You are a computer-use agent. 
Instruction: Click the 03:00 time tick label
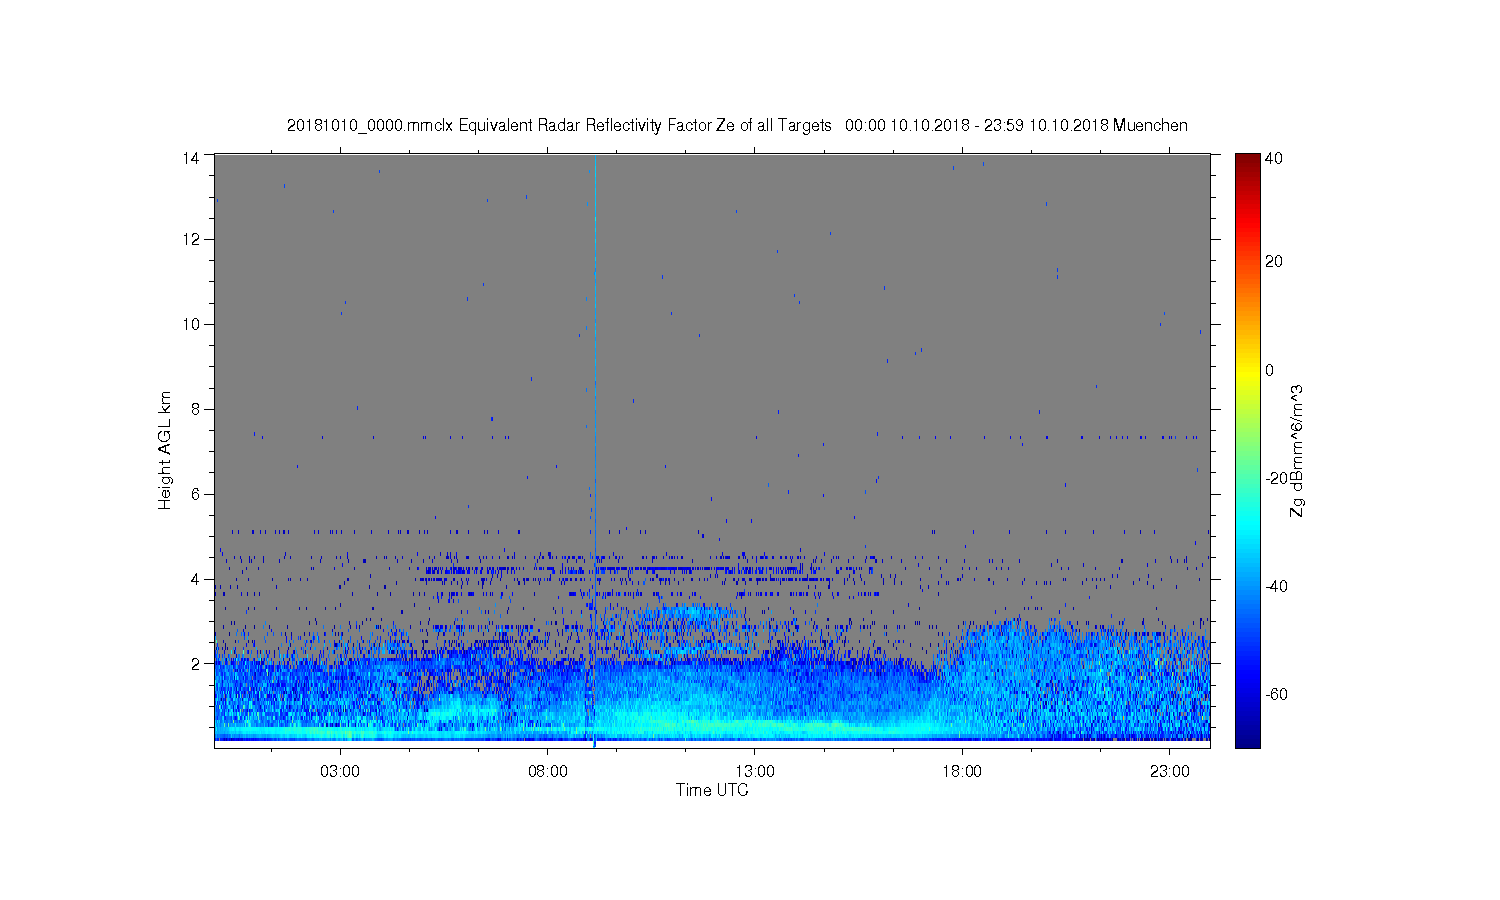[x=340, y=772]
